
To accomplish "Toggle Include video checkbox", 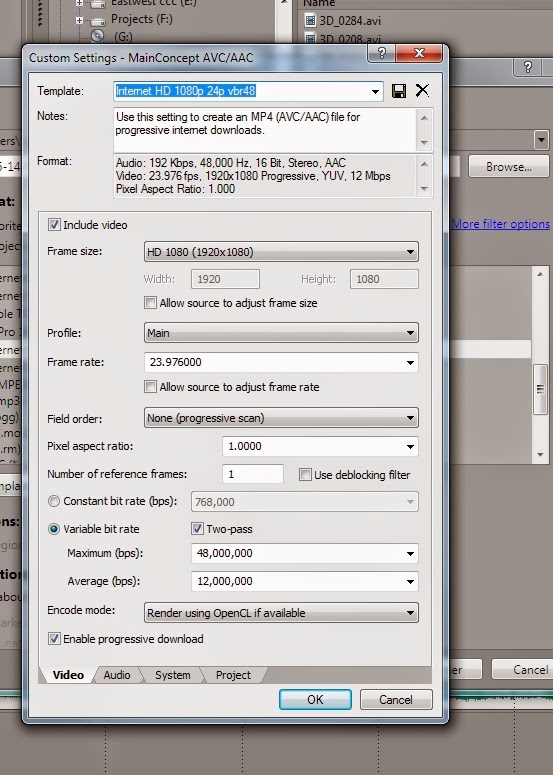I will pos(54,225).
